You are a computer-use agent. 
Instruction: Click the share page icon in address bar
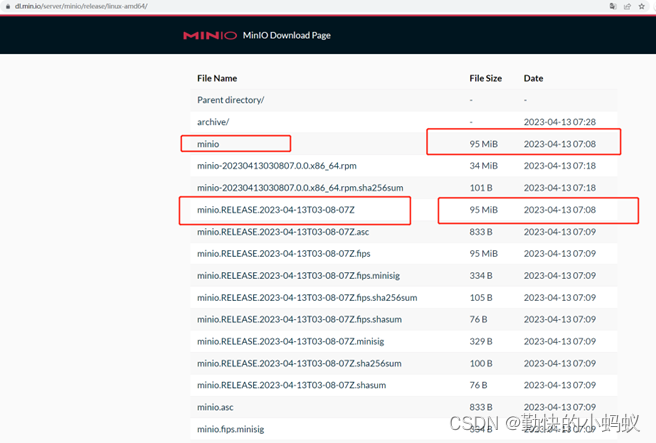coord(627,6)
